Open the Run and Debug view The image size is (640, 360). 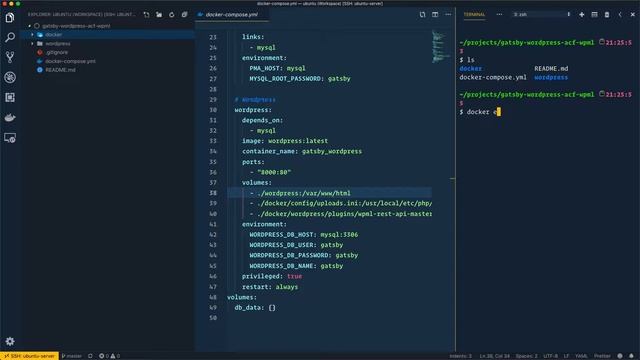click(10, 77)
